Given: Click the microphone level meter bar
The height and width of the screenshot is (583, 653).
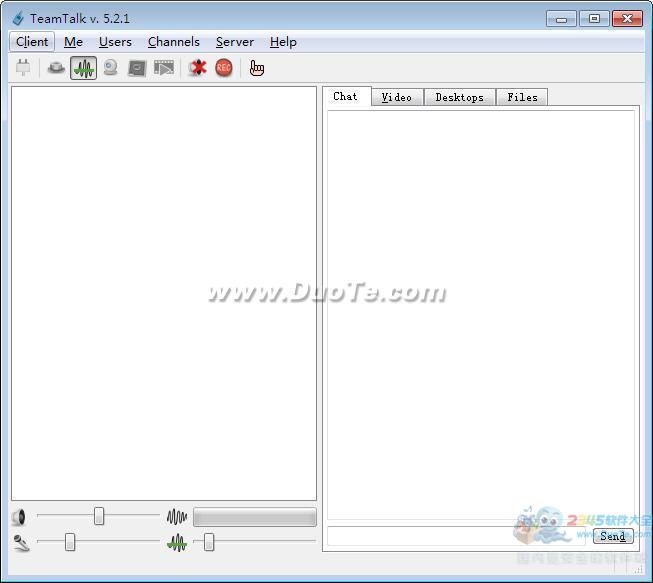Looking at the screenshot, I should [x=255, y=517].
